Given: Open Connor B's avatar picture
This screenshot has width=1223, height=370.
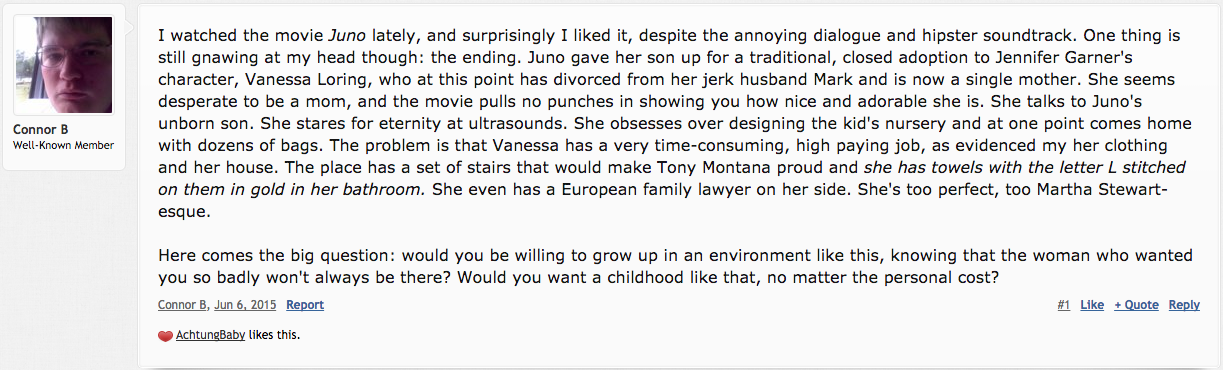Looking at the screenshot, I should coord(64,66).
